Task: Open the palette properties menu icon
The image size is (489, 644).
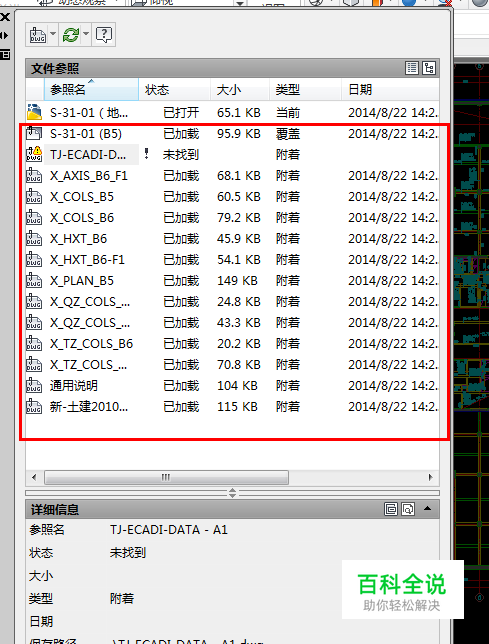Action: [5, 54]
